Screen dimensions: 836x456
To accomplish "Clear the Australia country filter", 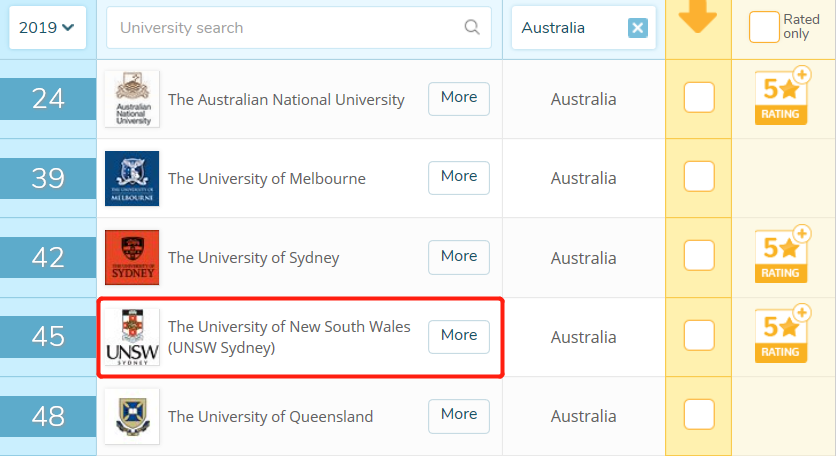I will 638,28.
